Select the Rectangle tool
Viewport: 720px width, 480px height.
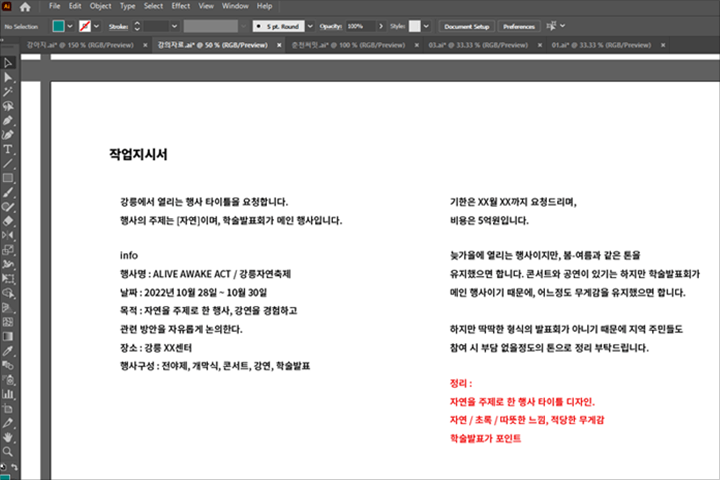[8, 178]
